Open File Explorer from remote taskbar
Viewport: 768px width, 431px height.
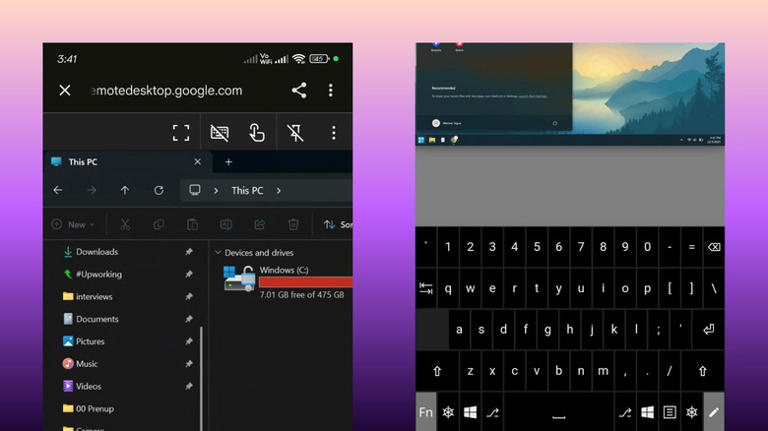(x=432, y=140)
